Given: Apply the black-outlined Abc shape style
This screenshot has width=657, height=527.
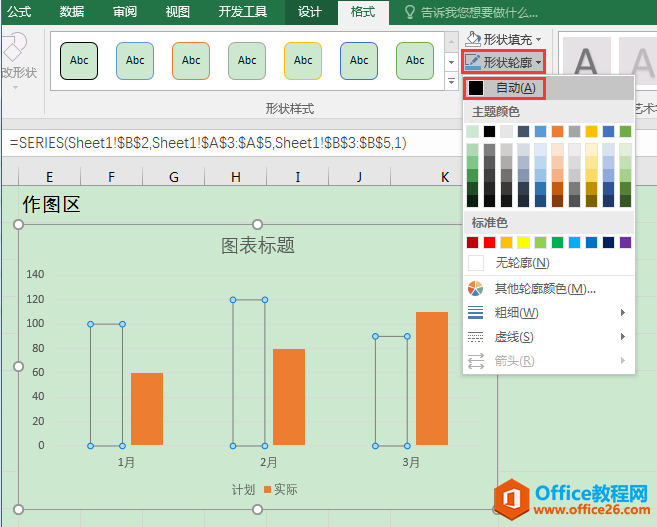Looking at the screenshot, I should [x=79, y=61].
